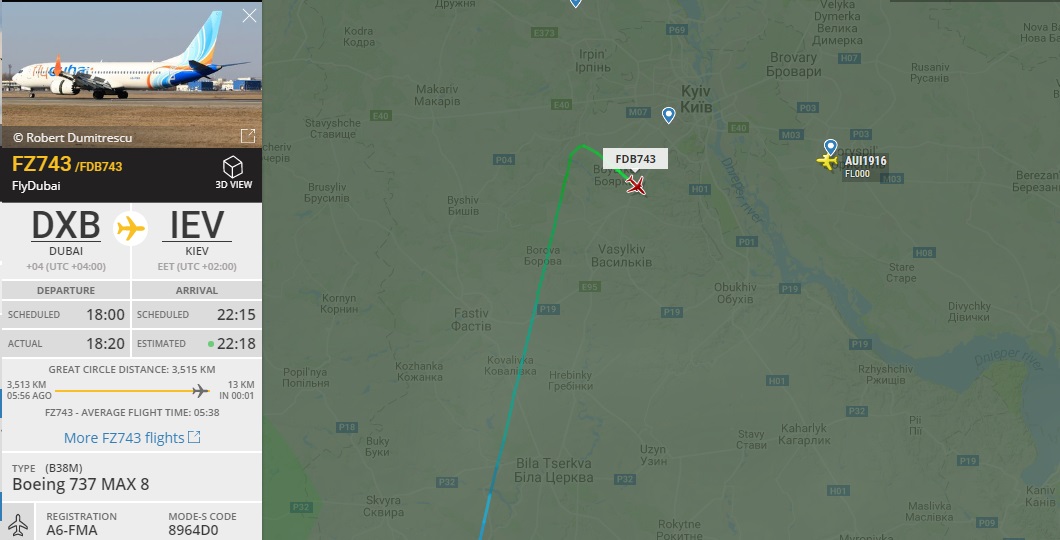
Task: Click the airplane icon beside Registration
Action: coord(18,524)
